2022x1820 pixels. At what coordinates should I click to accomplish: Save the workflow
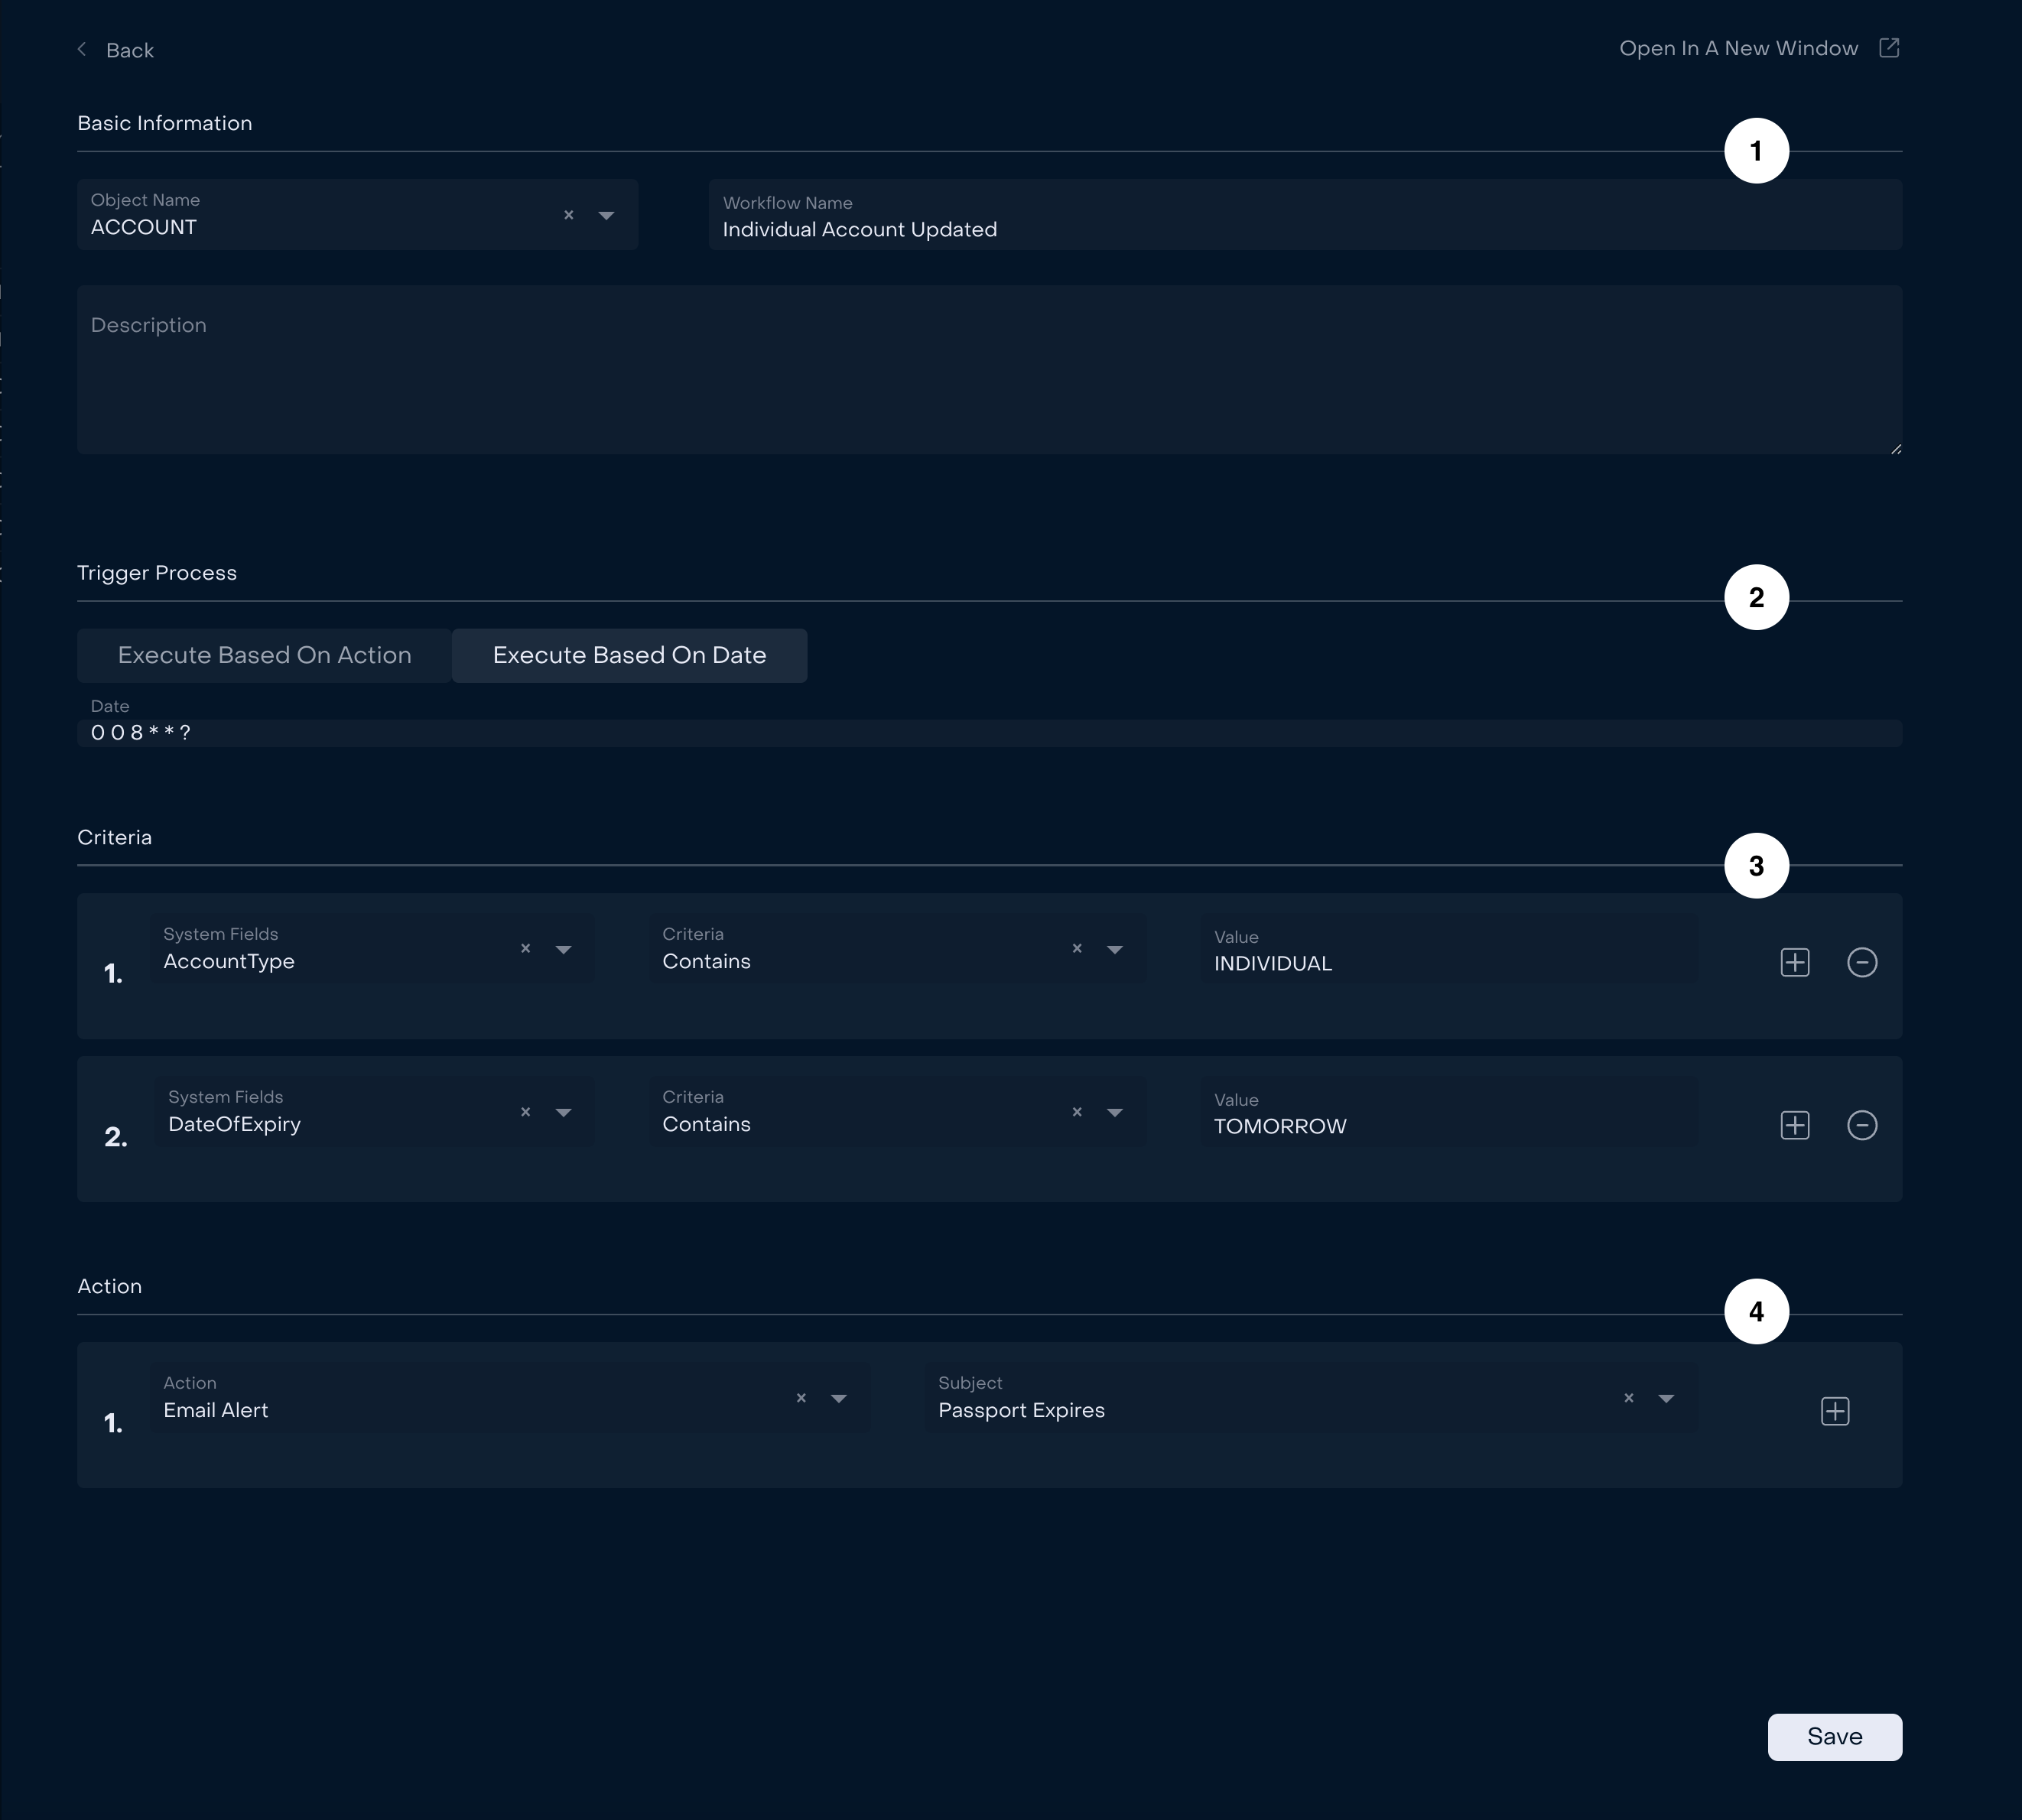click(1835, 1737)
